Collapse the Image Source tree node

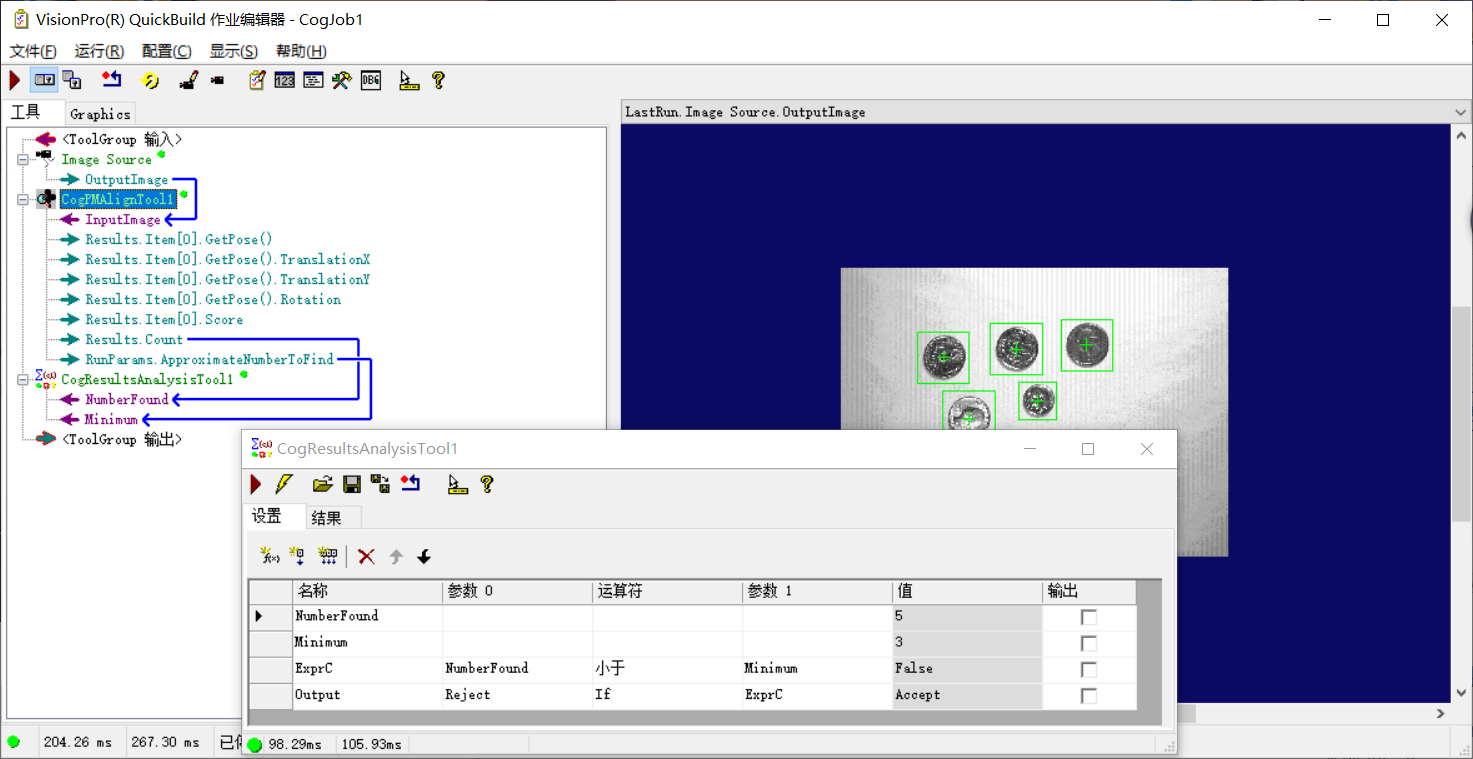pos(22,160)
